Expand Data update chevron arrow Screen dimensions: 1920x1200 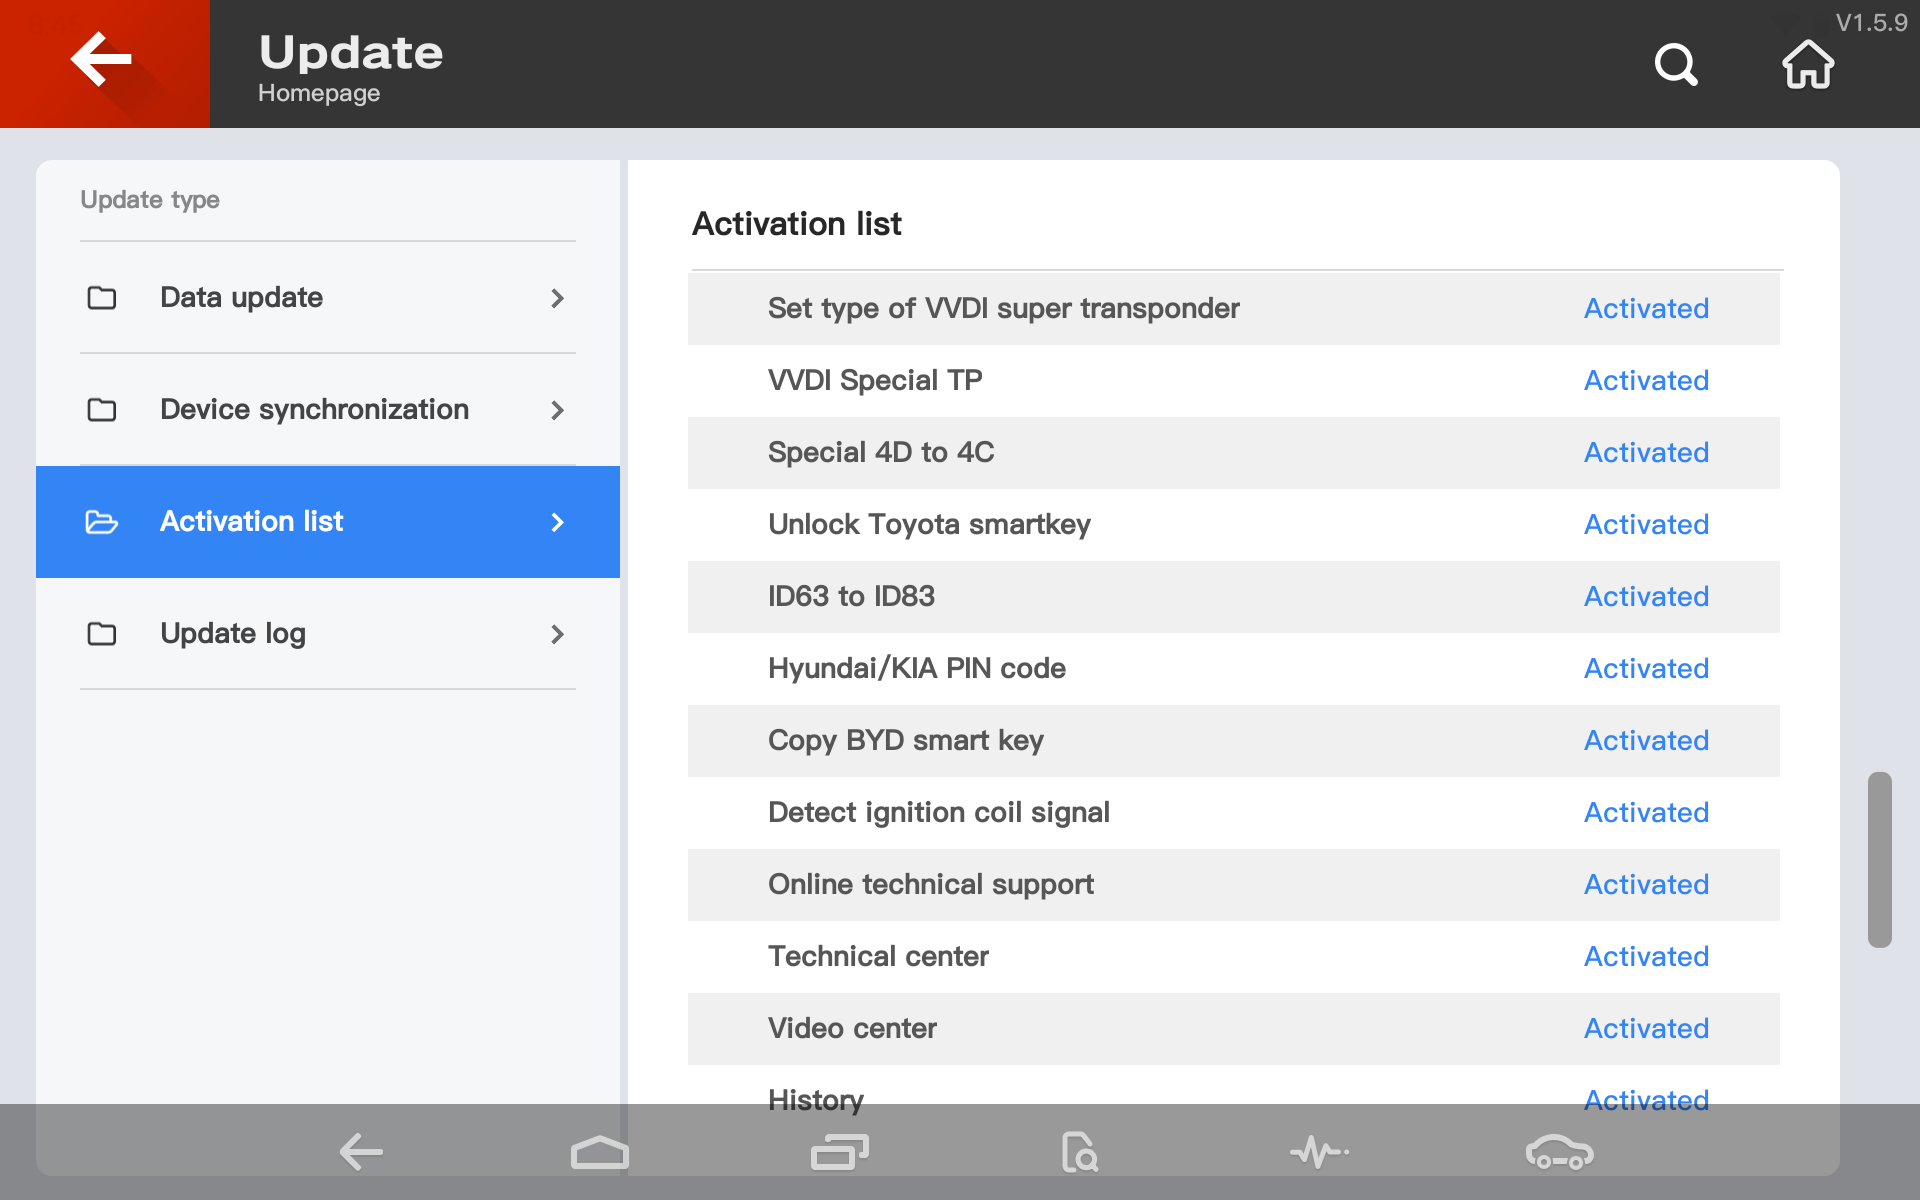[557, 298]
